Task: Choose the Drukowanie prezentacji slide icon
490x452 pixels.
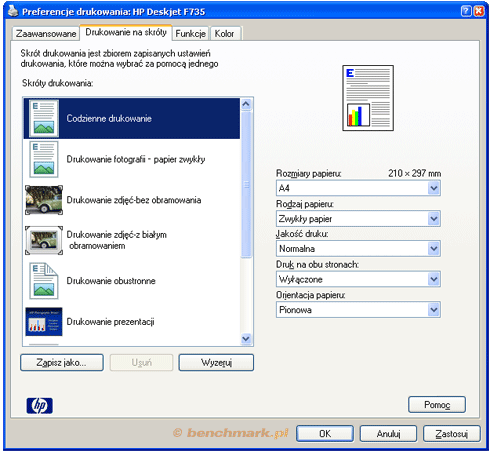Action: 44,322
